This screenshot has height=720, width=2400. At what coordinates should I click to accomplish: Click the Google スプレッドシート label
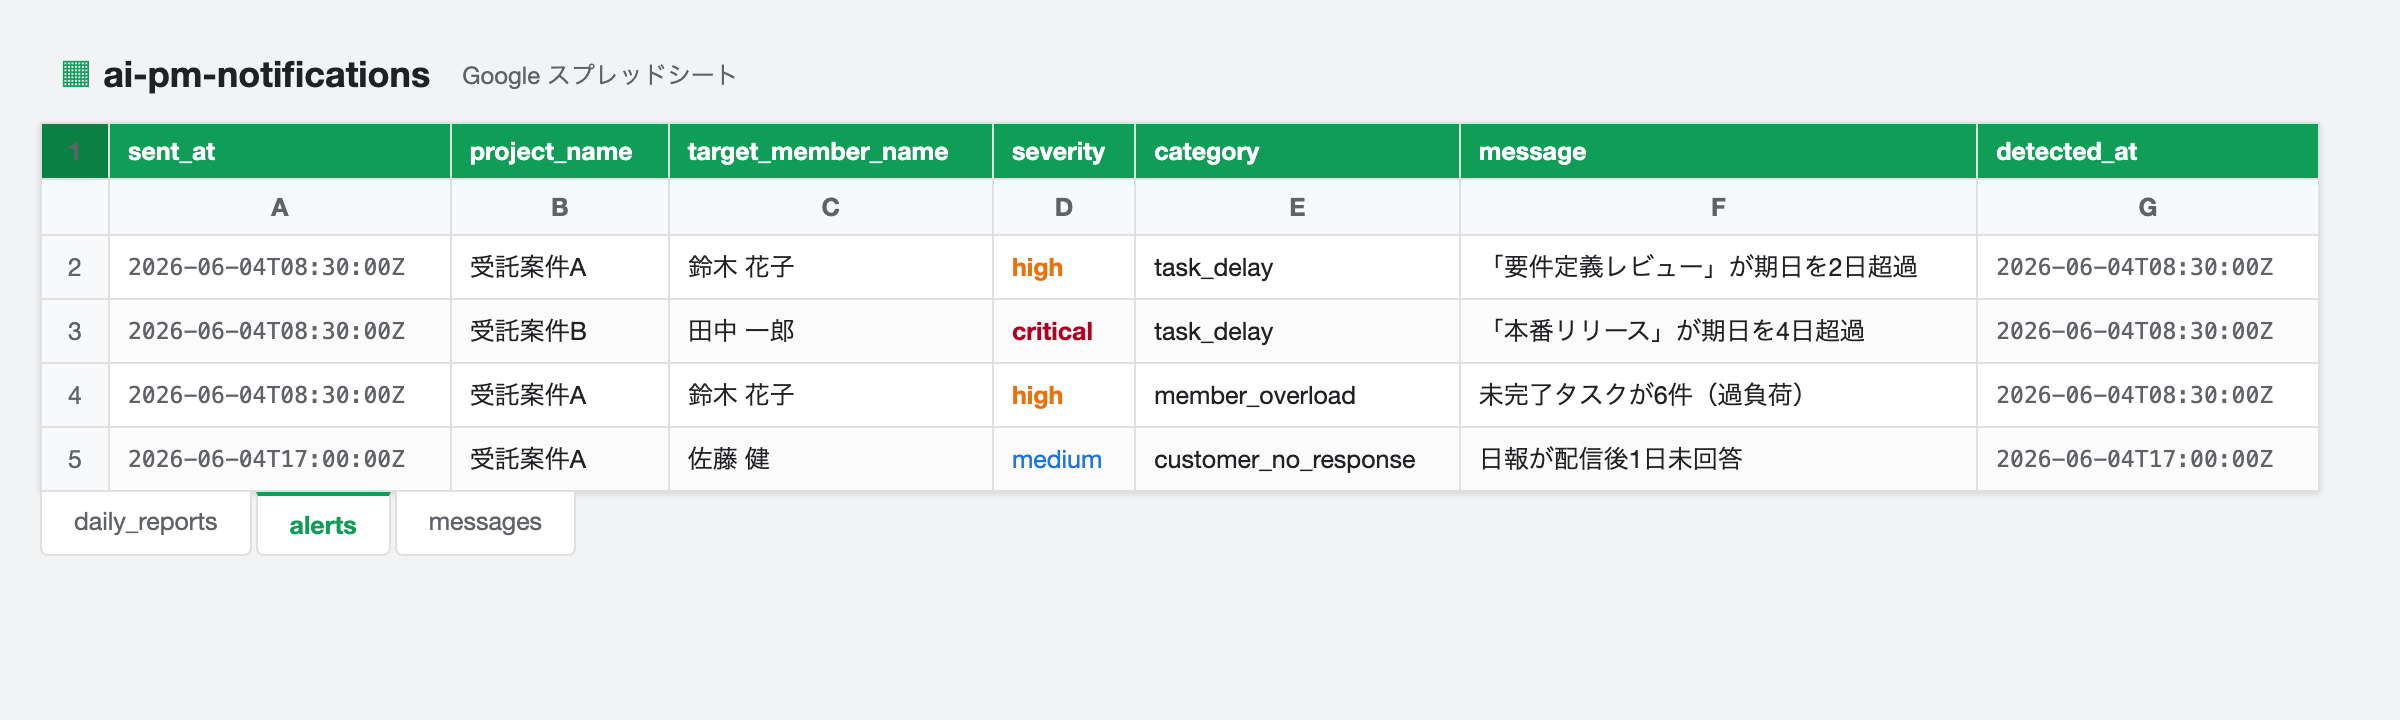pos(599,75)
